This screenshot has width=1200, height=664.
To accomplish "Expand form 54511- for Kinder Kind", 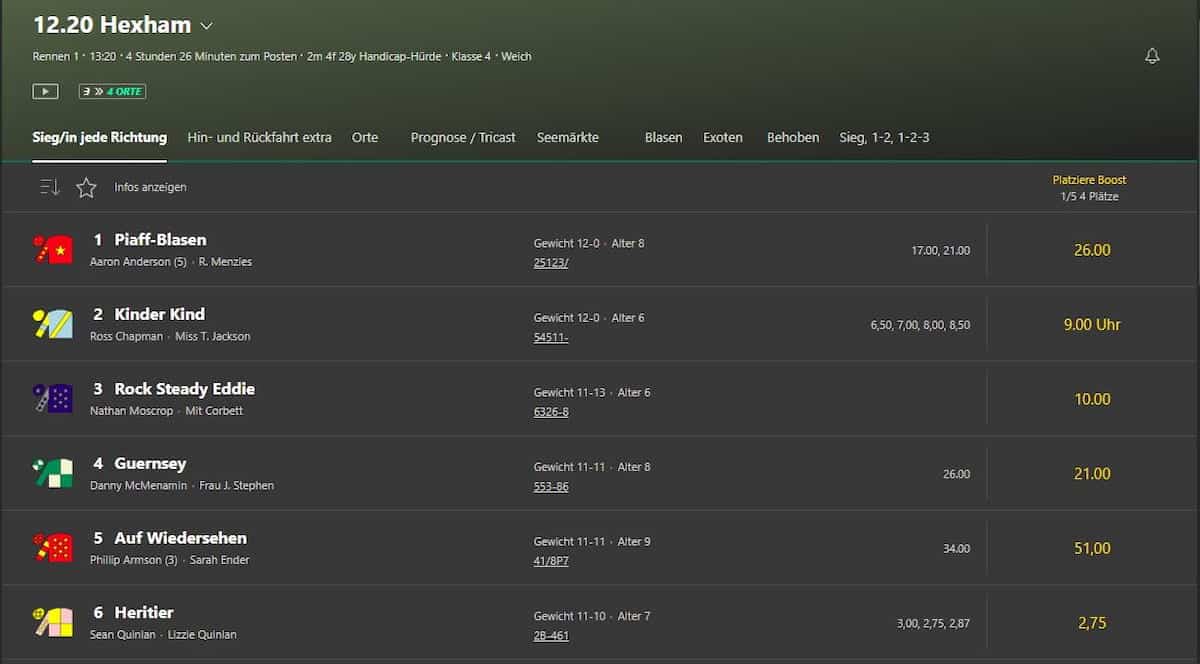I will [551, 337].
